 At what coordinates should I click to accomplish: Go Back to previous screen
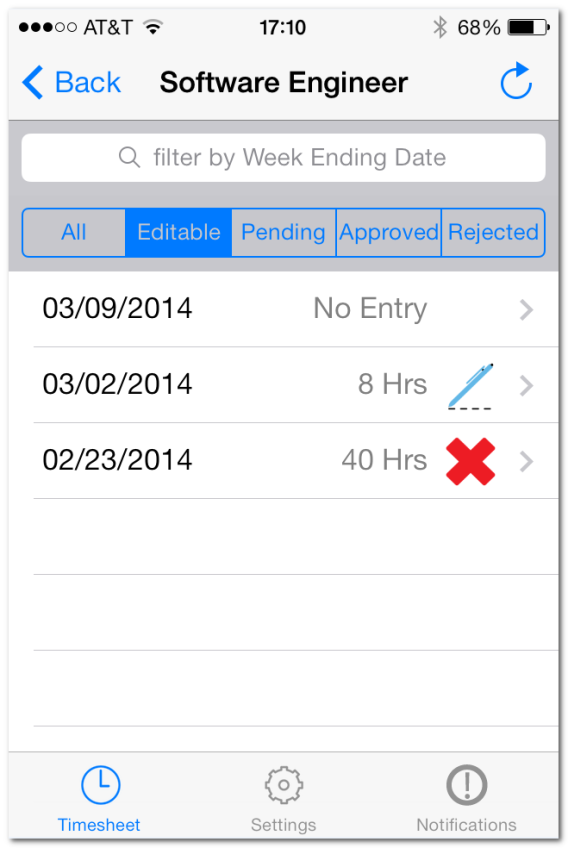71,82
